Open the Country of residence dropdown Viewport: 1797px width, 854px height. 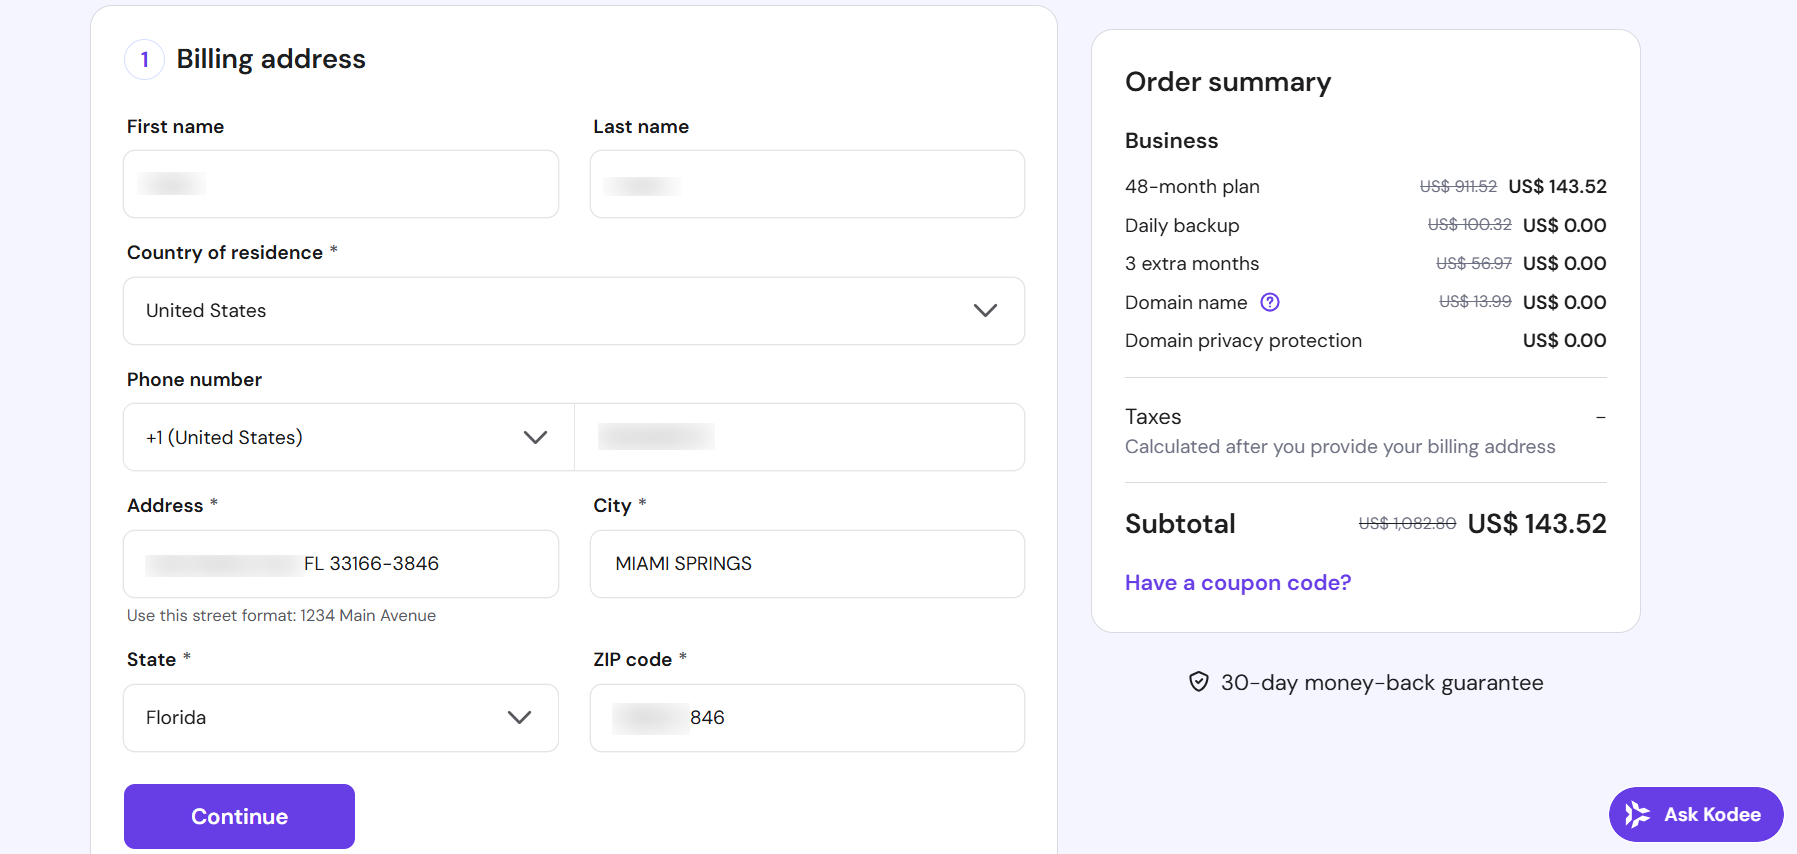pyautogui.click(x=574, y=311)
